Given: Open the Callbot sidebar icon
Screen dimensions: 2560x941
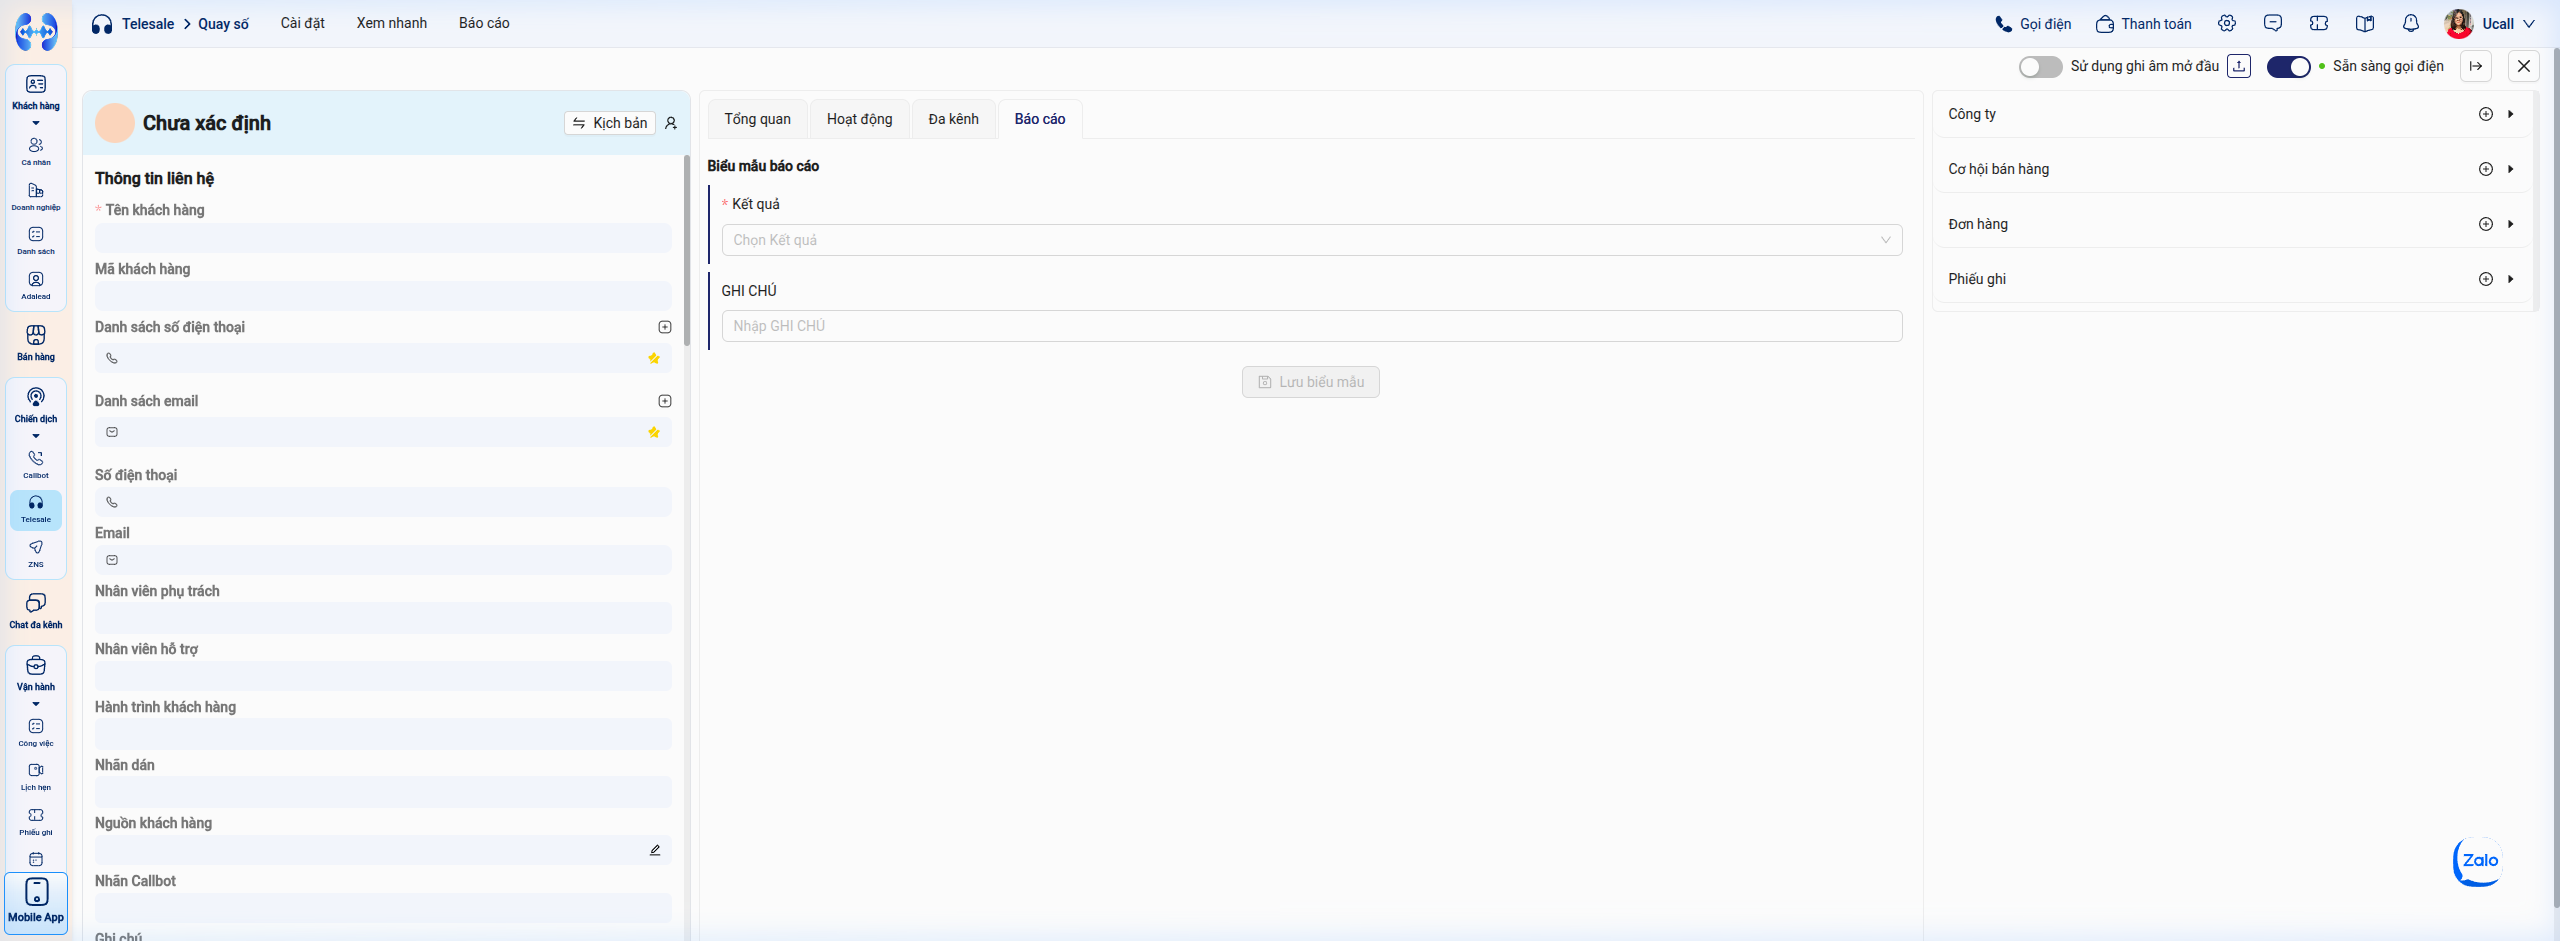Looking at the screenshot, I should 36,464.
